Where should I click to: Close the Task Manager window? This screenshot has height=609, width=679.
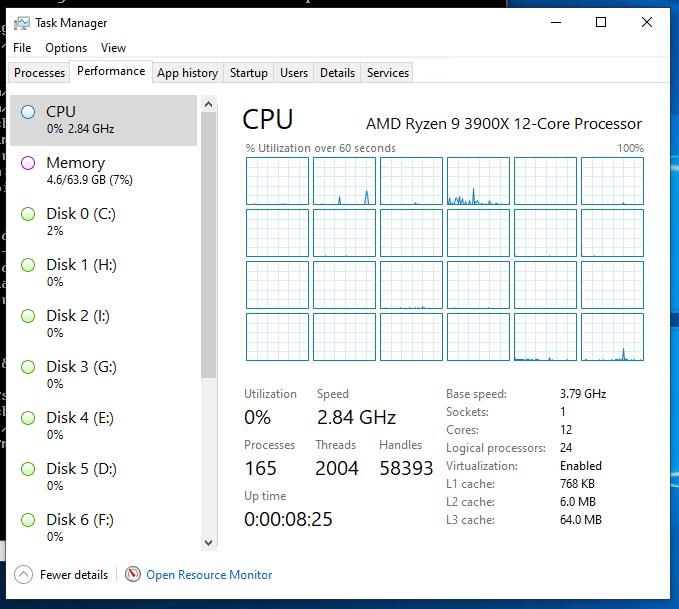click(647, 23)
